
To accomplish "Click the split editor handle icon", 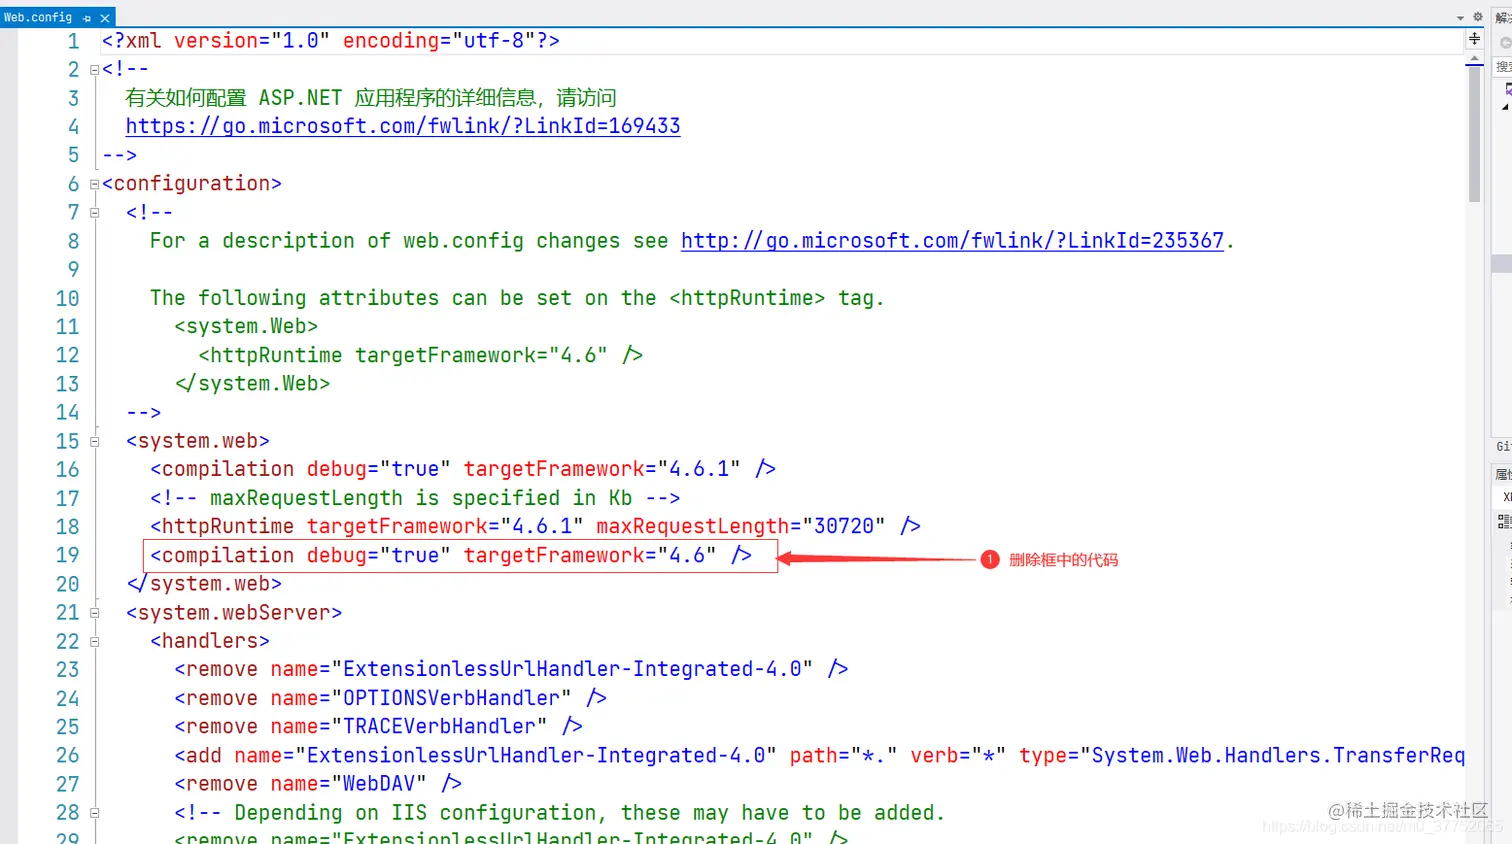I will point(1474,39).
